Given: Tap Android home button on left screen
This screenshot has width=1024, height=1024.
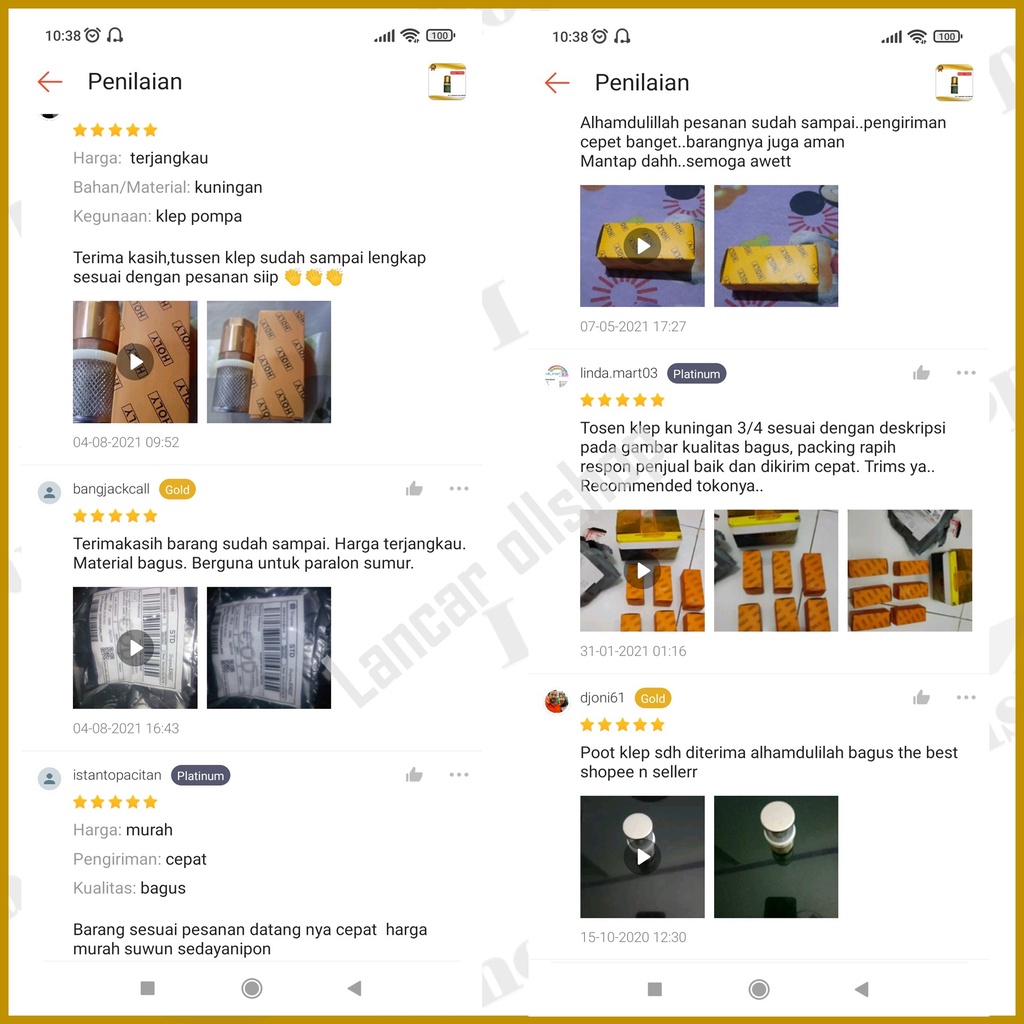Looking at the screenshot, I should coord(251,988).
